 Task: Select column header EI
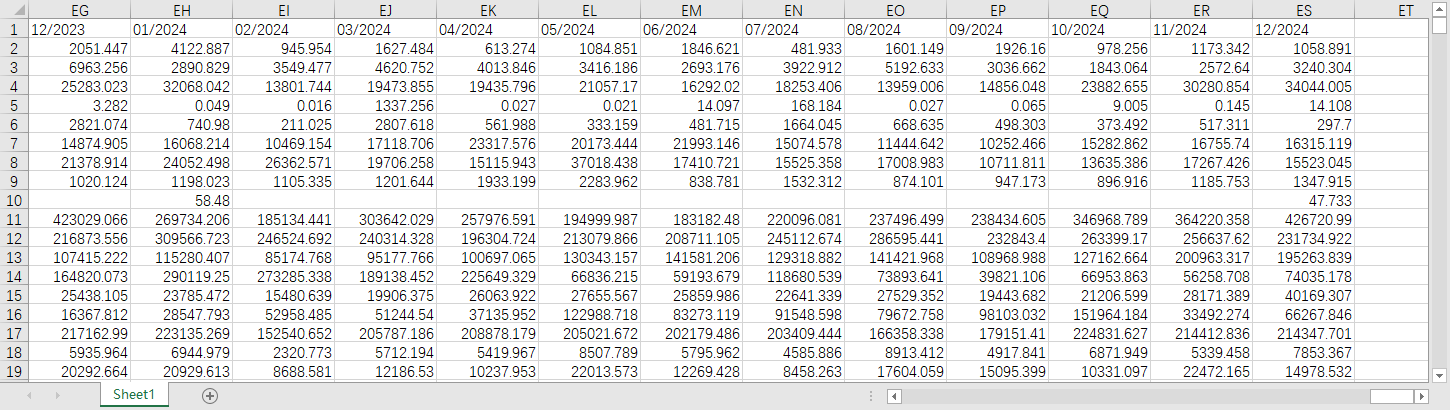pyautogui.click(x=283, y=10)
